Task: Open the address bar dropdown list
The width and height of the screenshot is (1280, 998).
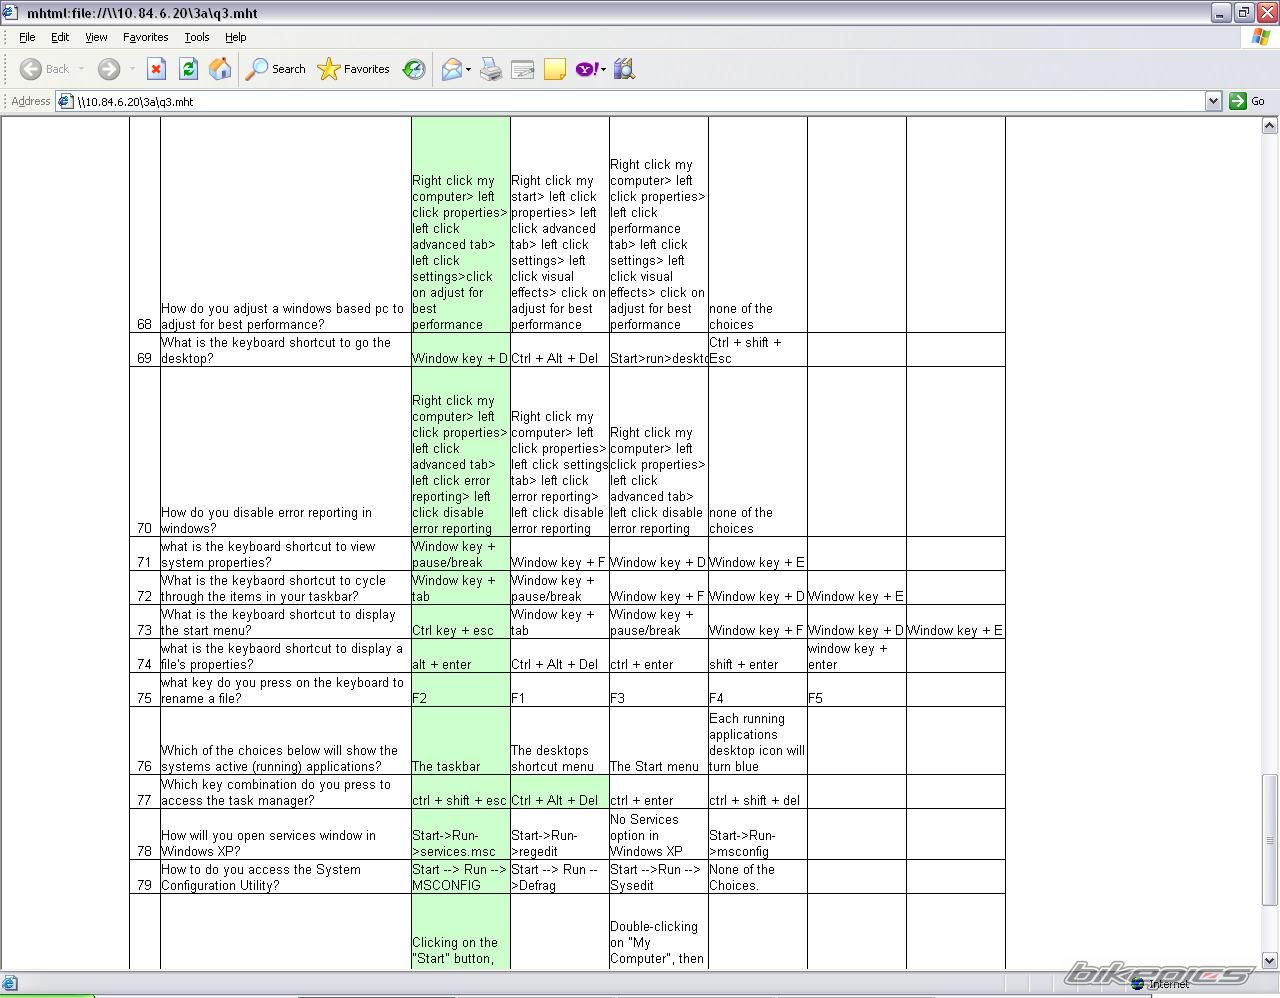Action: (1213, 101)
